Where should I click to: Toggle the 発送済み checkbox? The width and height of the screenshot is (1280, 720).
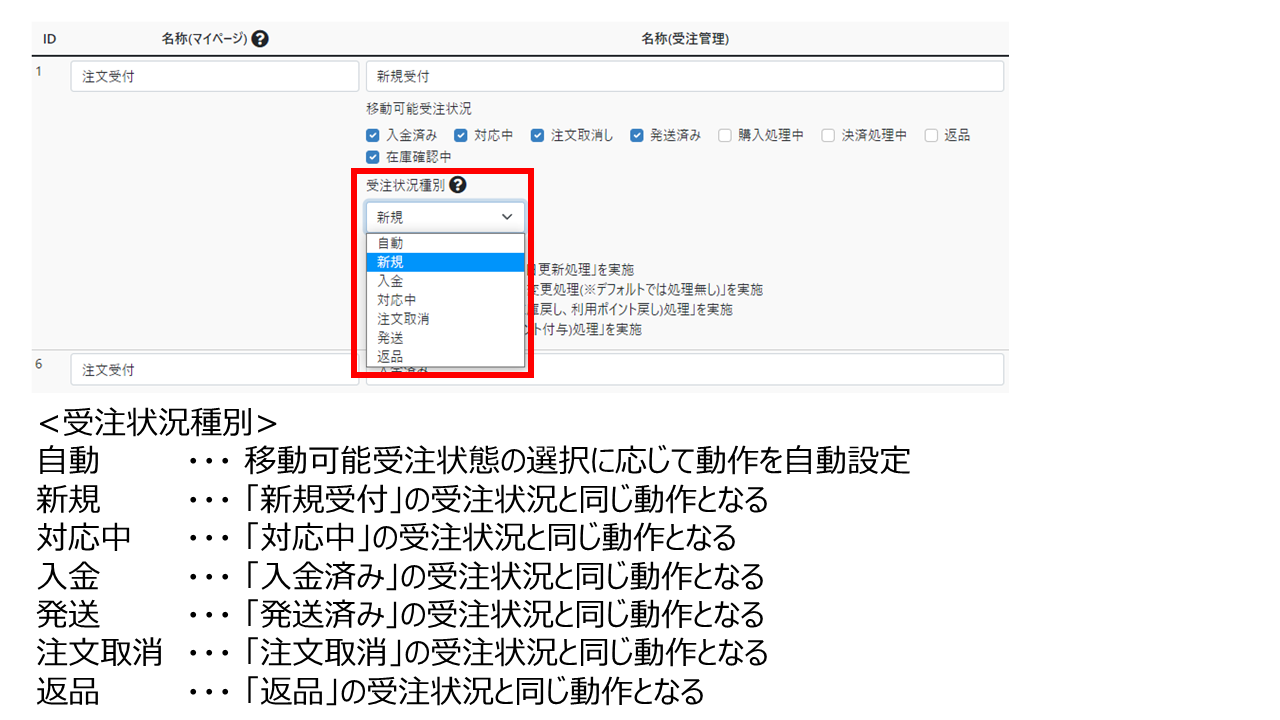click(x=636, y=135)
